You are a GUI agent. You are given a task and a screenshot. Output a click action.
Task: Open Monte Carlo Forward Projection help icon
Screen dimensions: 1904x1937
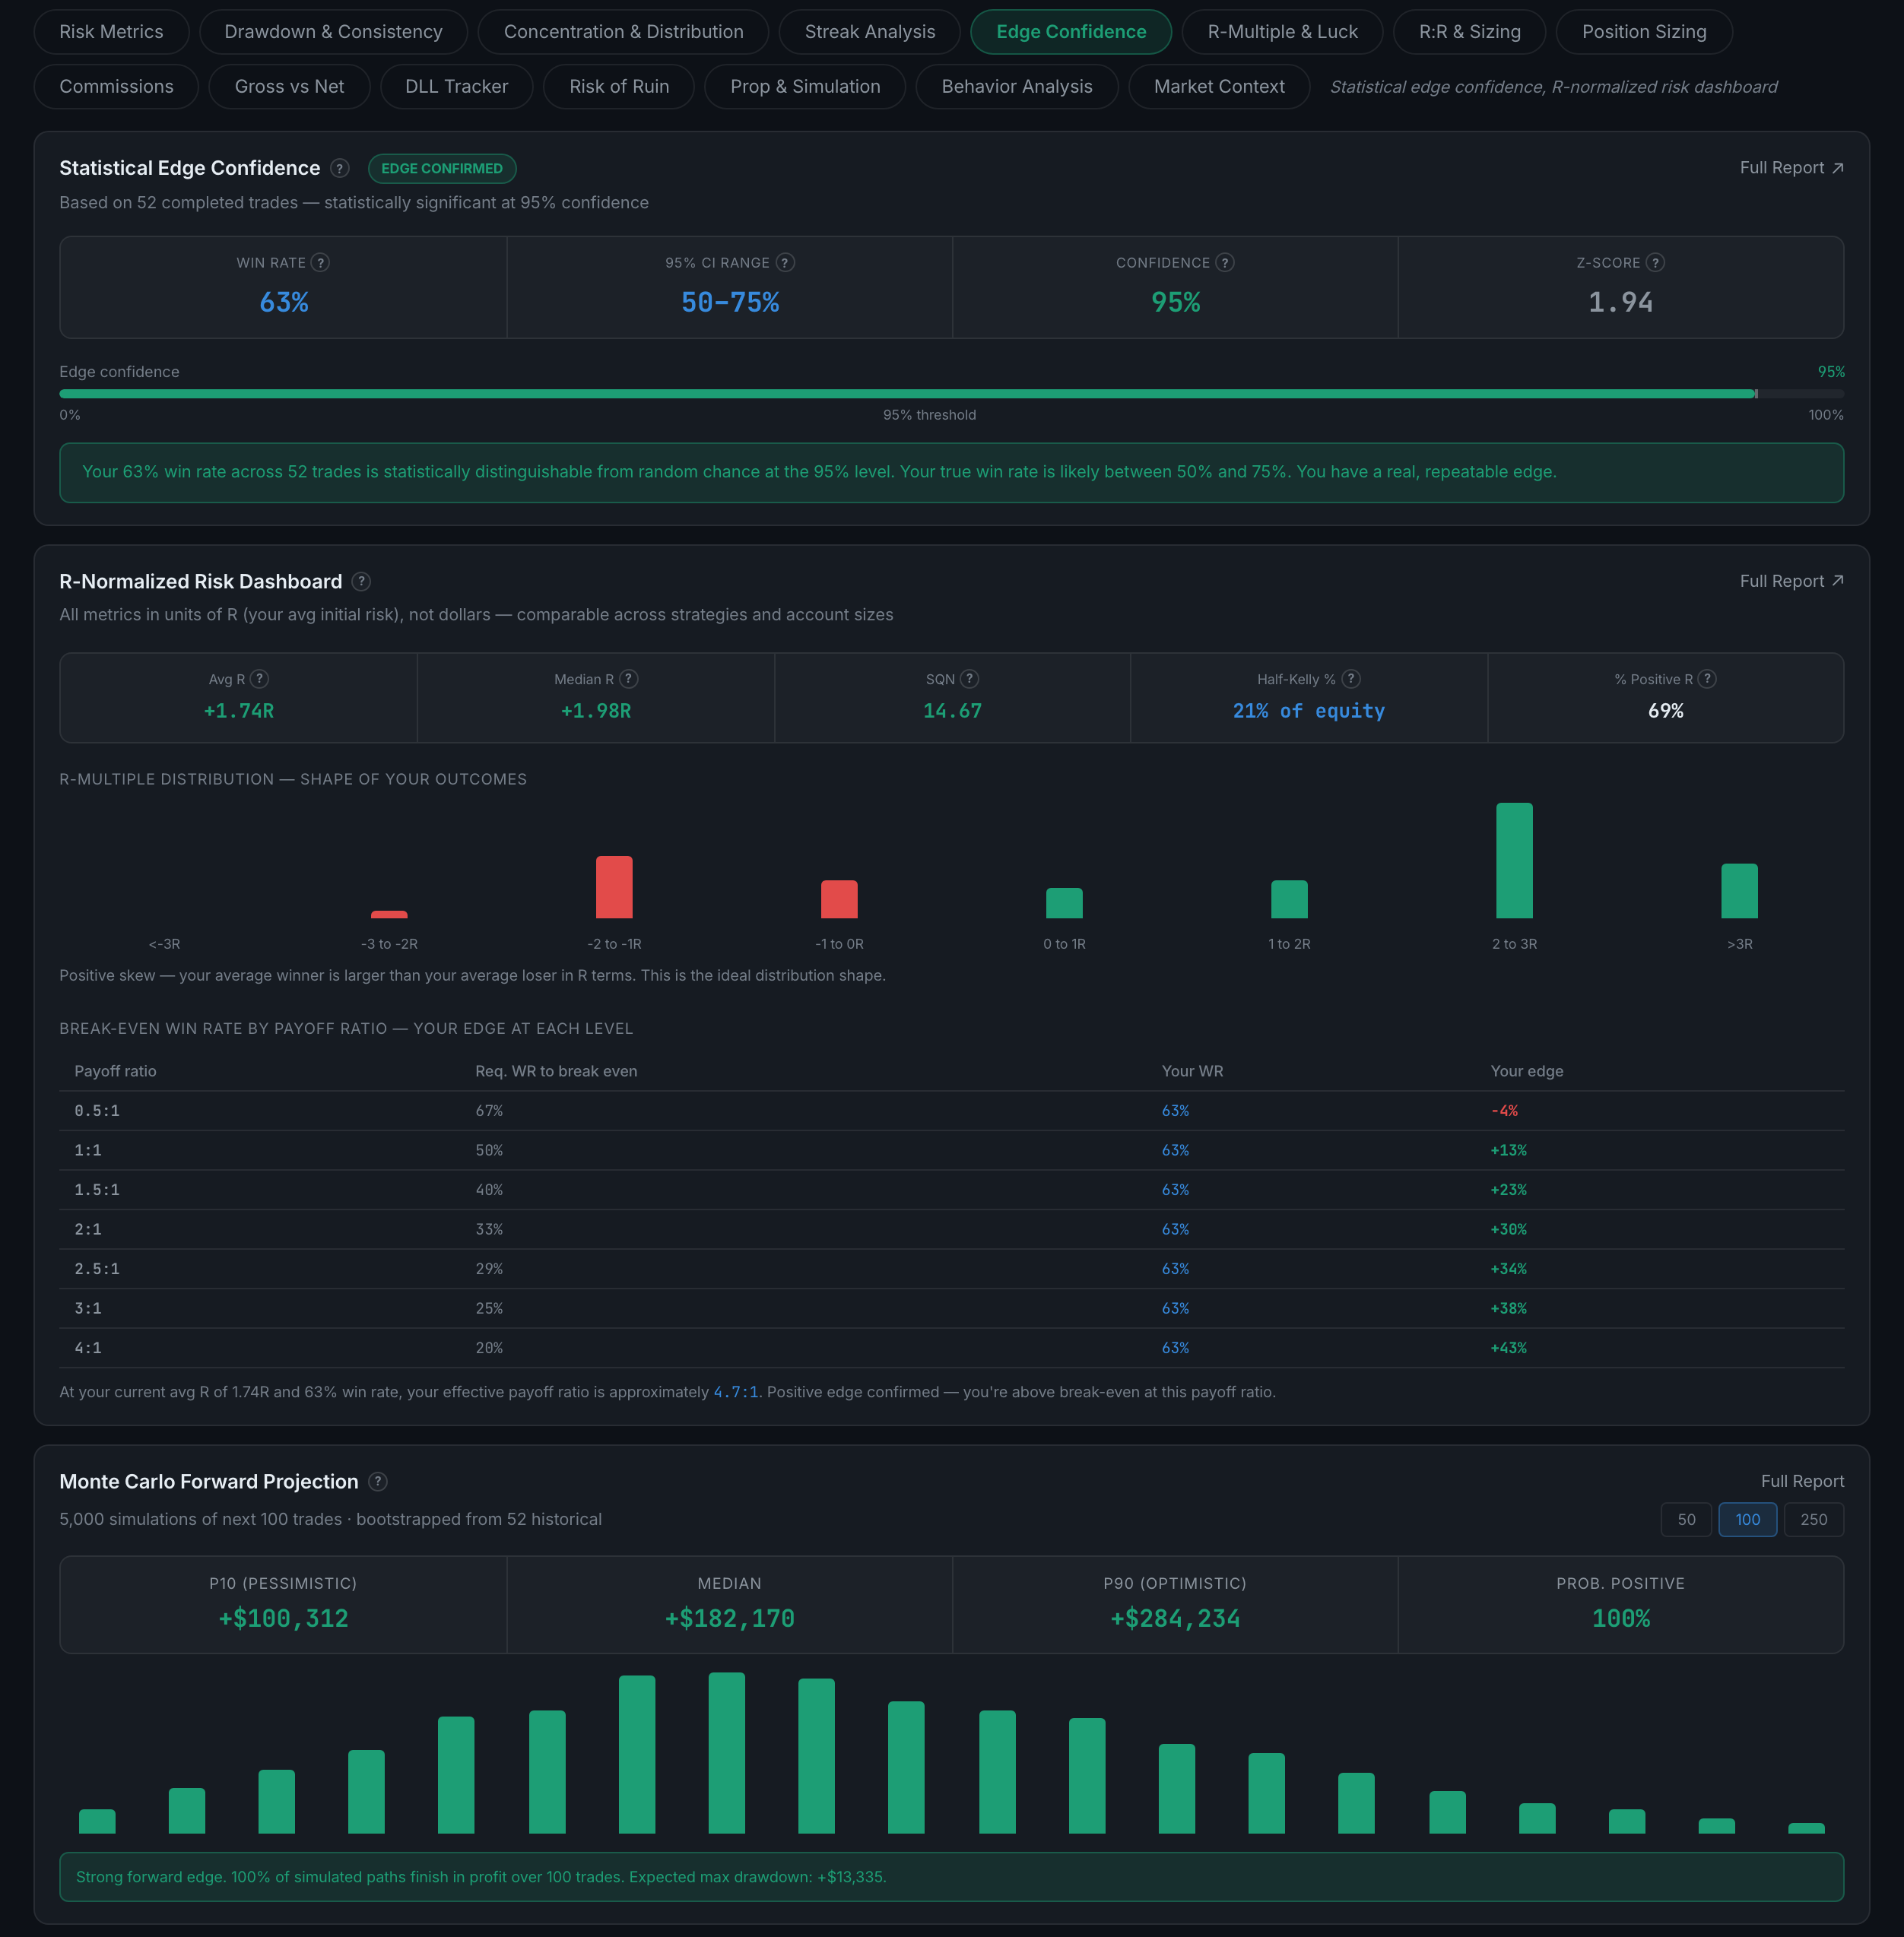(378, 1481)
